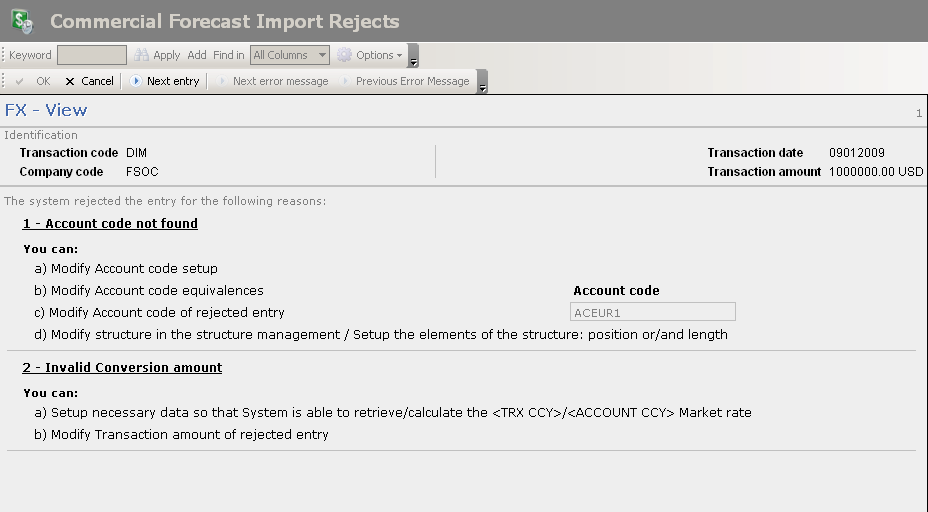The image size is (928, 512).
Task: Click the Next entry toolbar label
Action: (173, 81)
